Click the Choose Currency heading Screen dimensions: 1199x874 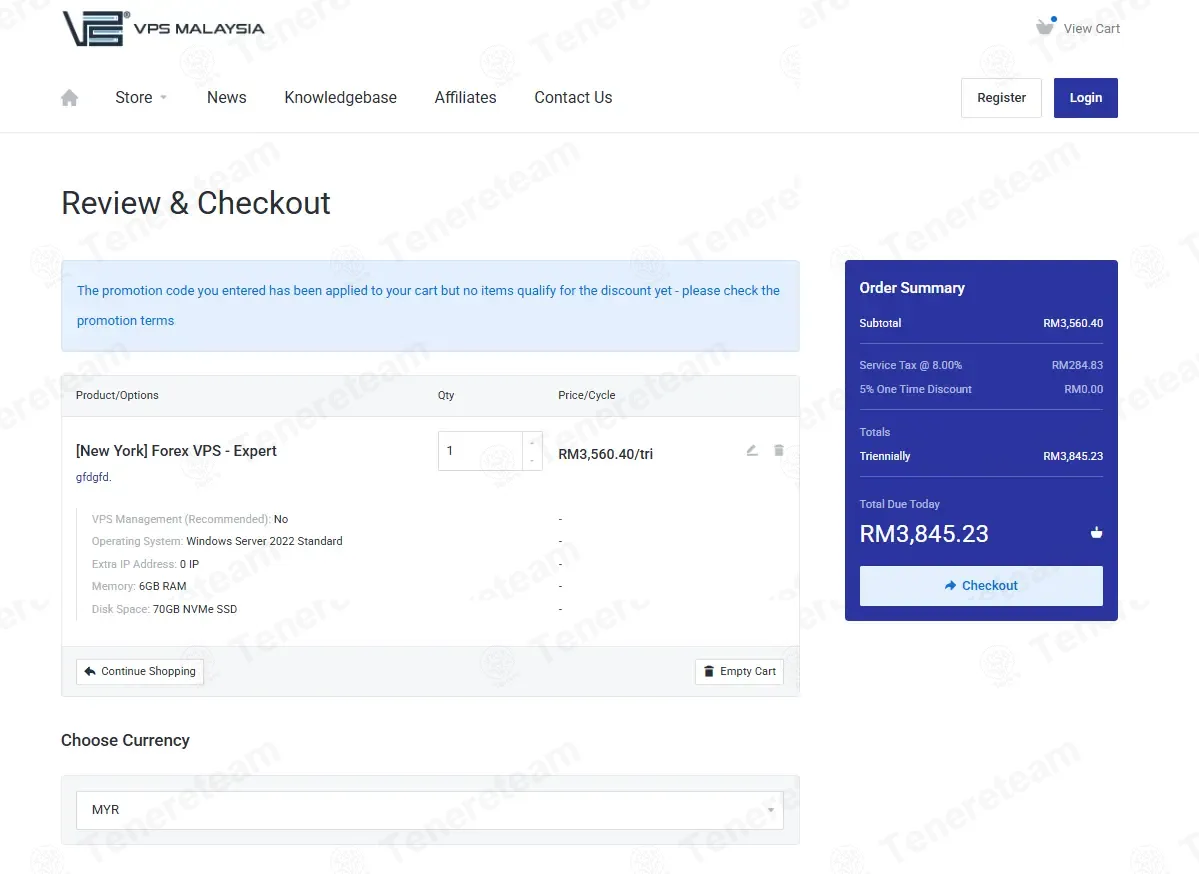coord(125,740)
